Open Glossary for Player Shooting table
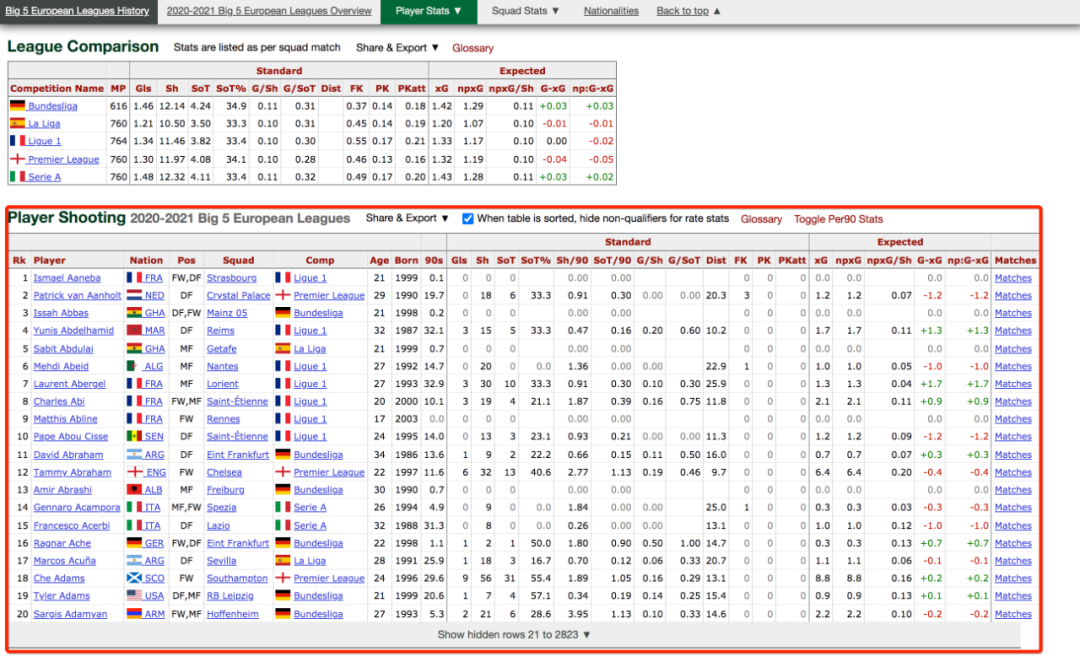1080x657 pixels. tap(761, 219)
